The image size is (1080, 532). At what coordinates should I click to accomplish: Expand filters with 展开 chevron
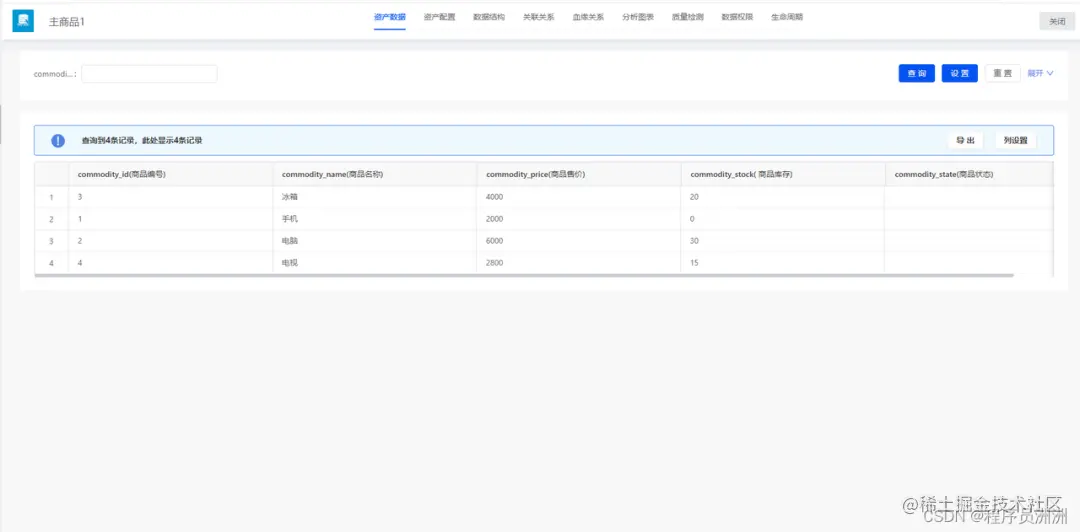(1041, 74)
